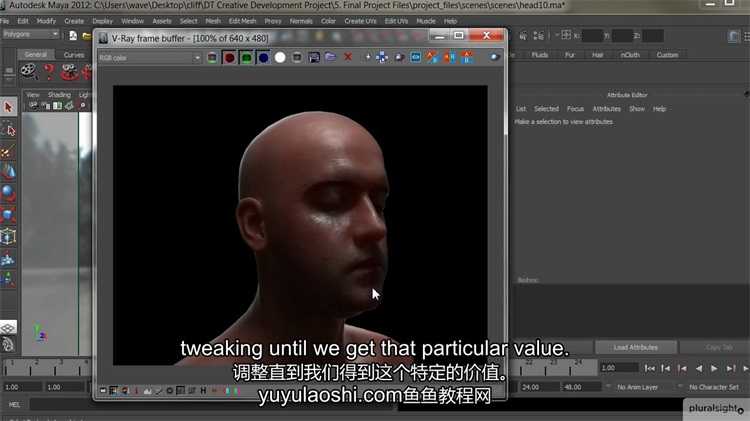Click the compare horizontal A B icon
The image size is (750, 421).
[450, 58]
